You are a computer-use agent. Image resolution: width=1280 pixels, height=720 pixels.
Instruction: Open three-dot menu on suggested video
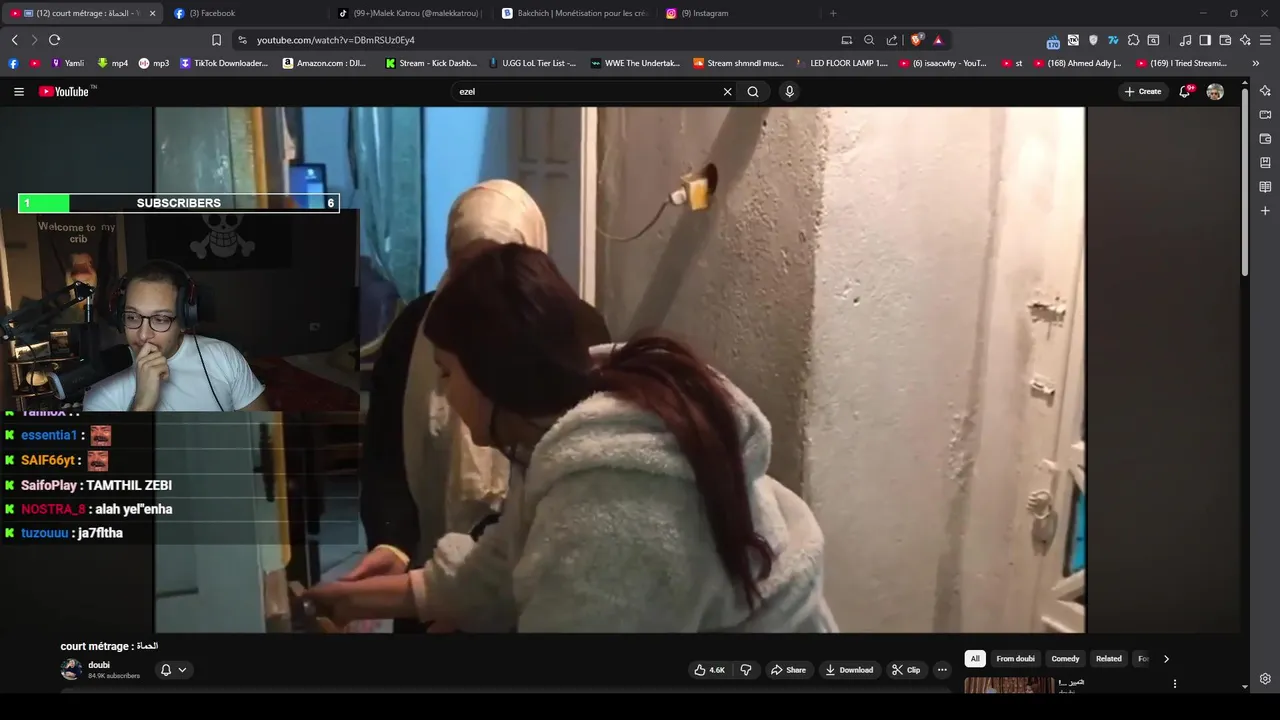click(x=1175, y=684)
